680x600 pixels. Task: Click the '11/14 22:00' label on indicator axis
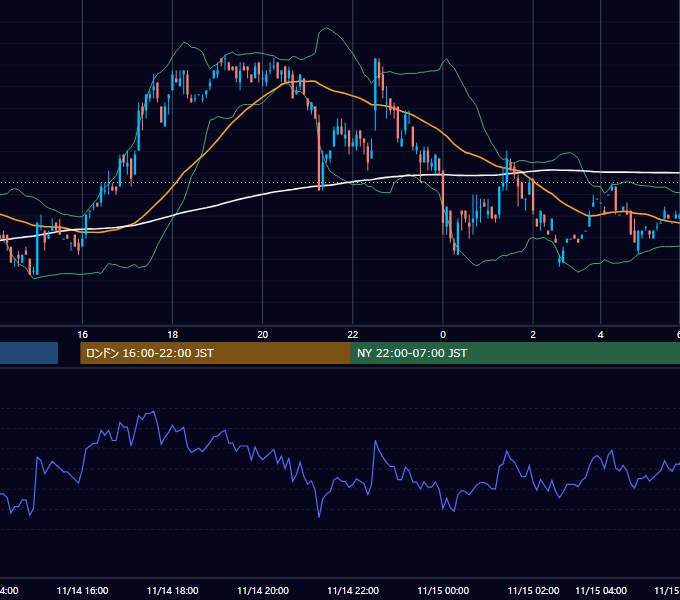tap(353, 590)
